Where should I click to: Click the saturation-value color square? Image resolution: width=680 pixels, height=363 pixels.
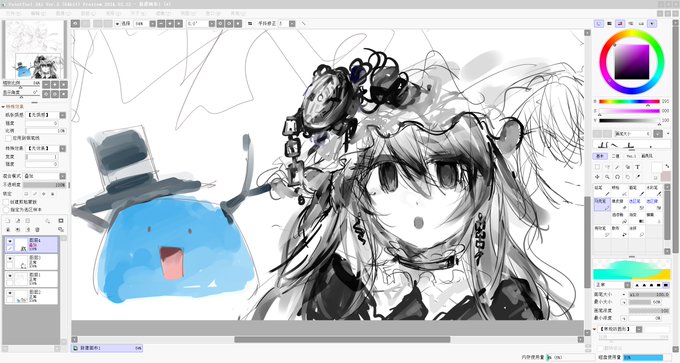[632, 62]
